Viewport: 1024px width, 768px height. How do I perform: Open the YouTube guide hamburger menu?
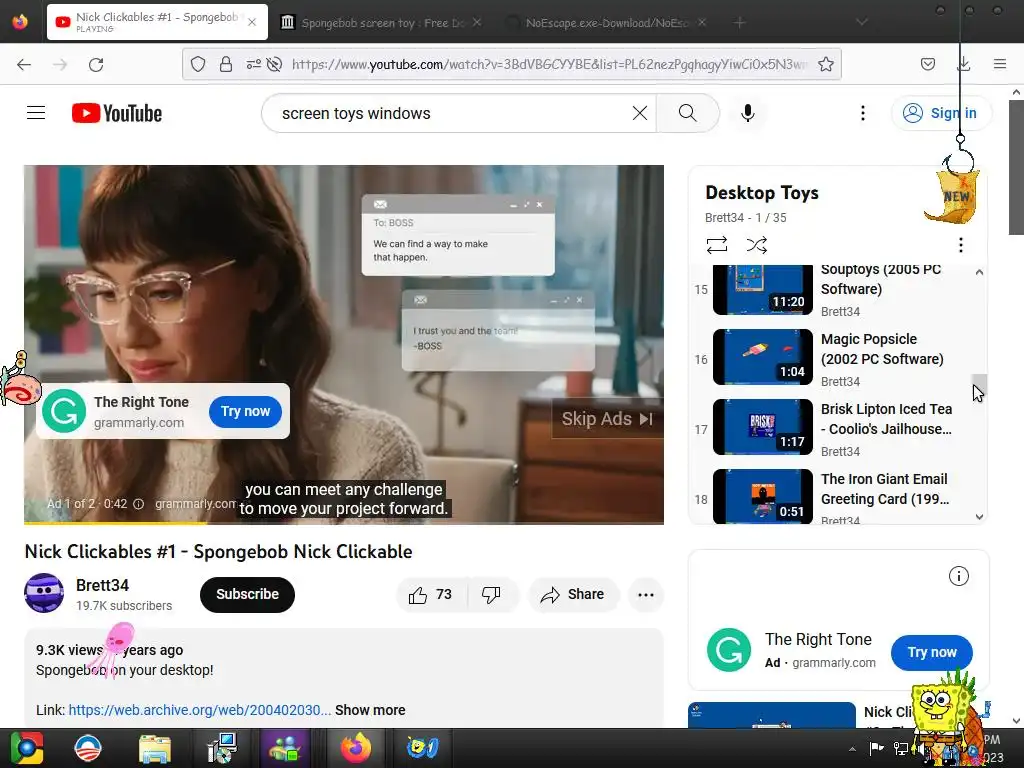[x=36, y=113]
